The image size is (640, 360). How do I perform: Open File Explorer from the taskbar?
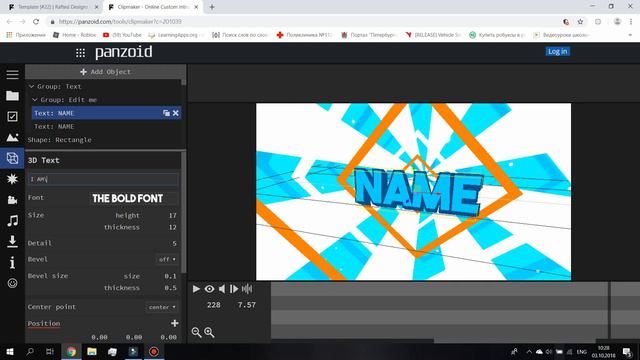point(92,351)
